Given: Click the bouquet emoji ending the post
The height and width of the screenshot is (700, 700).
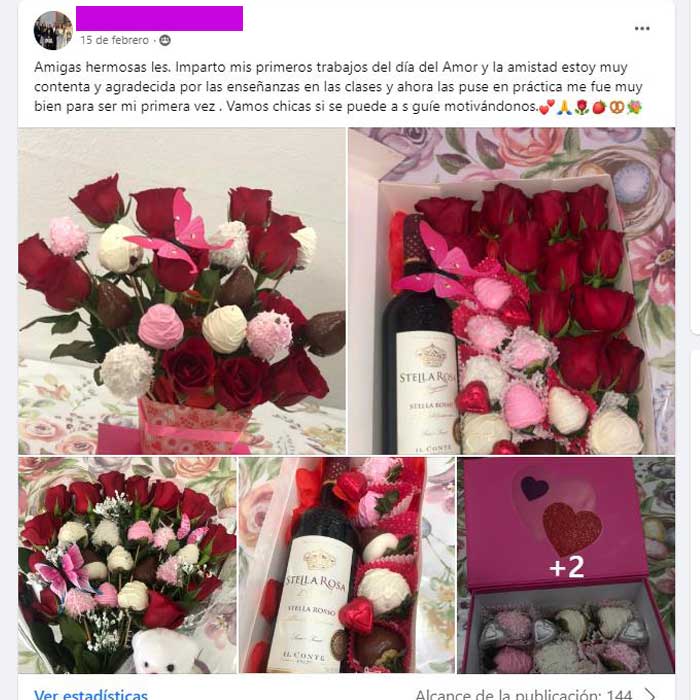Looking at the screenshot, I should [x=635, y=107].
